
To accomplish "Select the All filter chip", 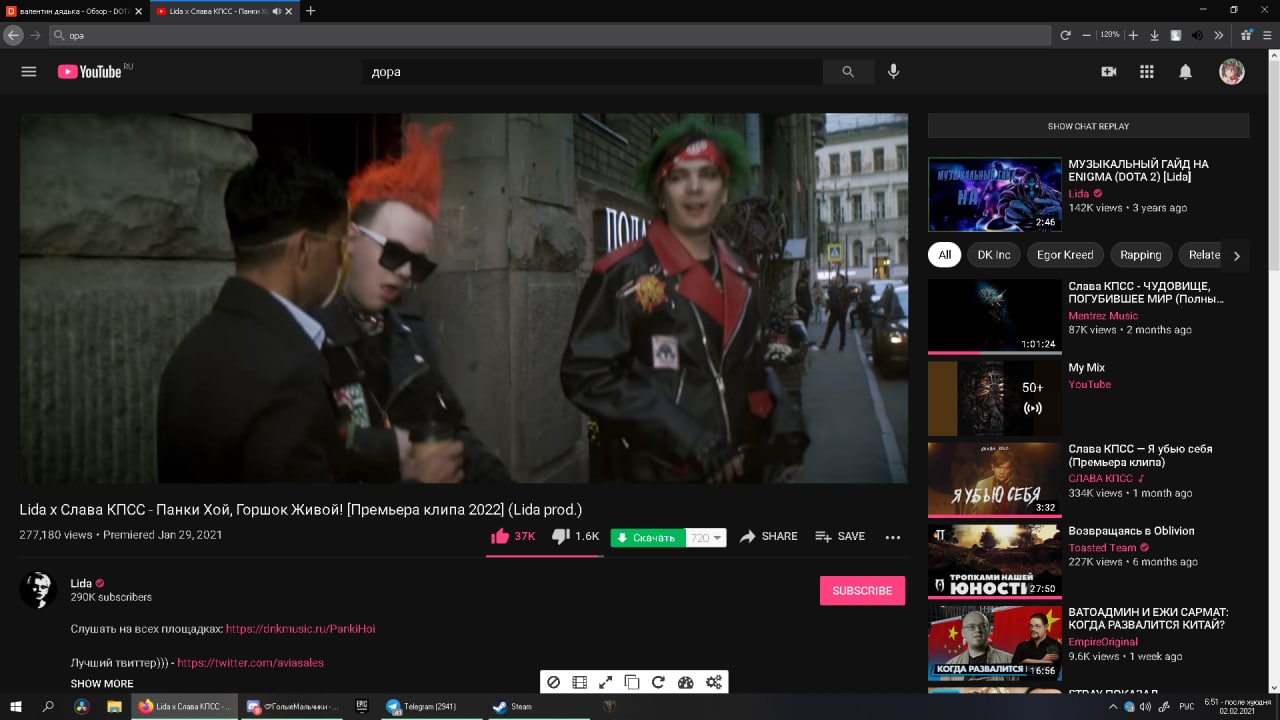I will click(x=944, y=255).
